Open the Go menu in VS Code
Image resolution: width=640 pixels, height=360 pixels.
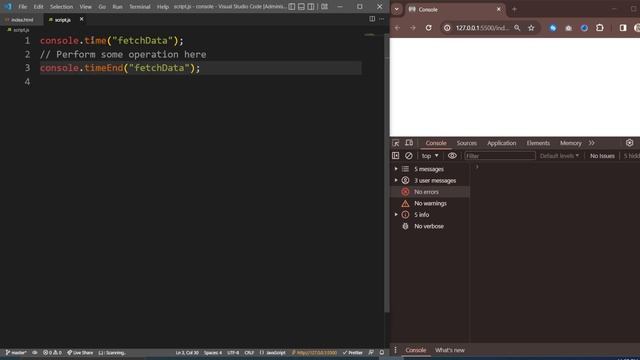[102, 7]
